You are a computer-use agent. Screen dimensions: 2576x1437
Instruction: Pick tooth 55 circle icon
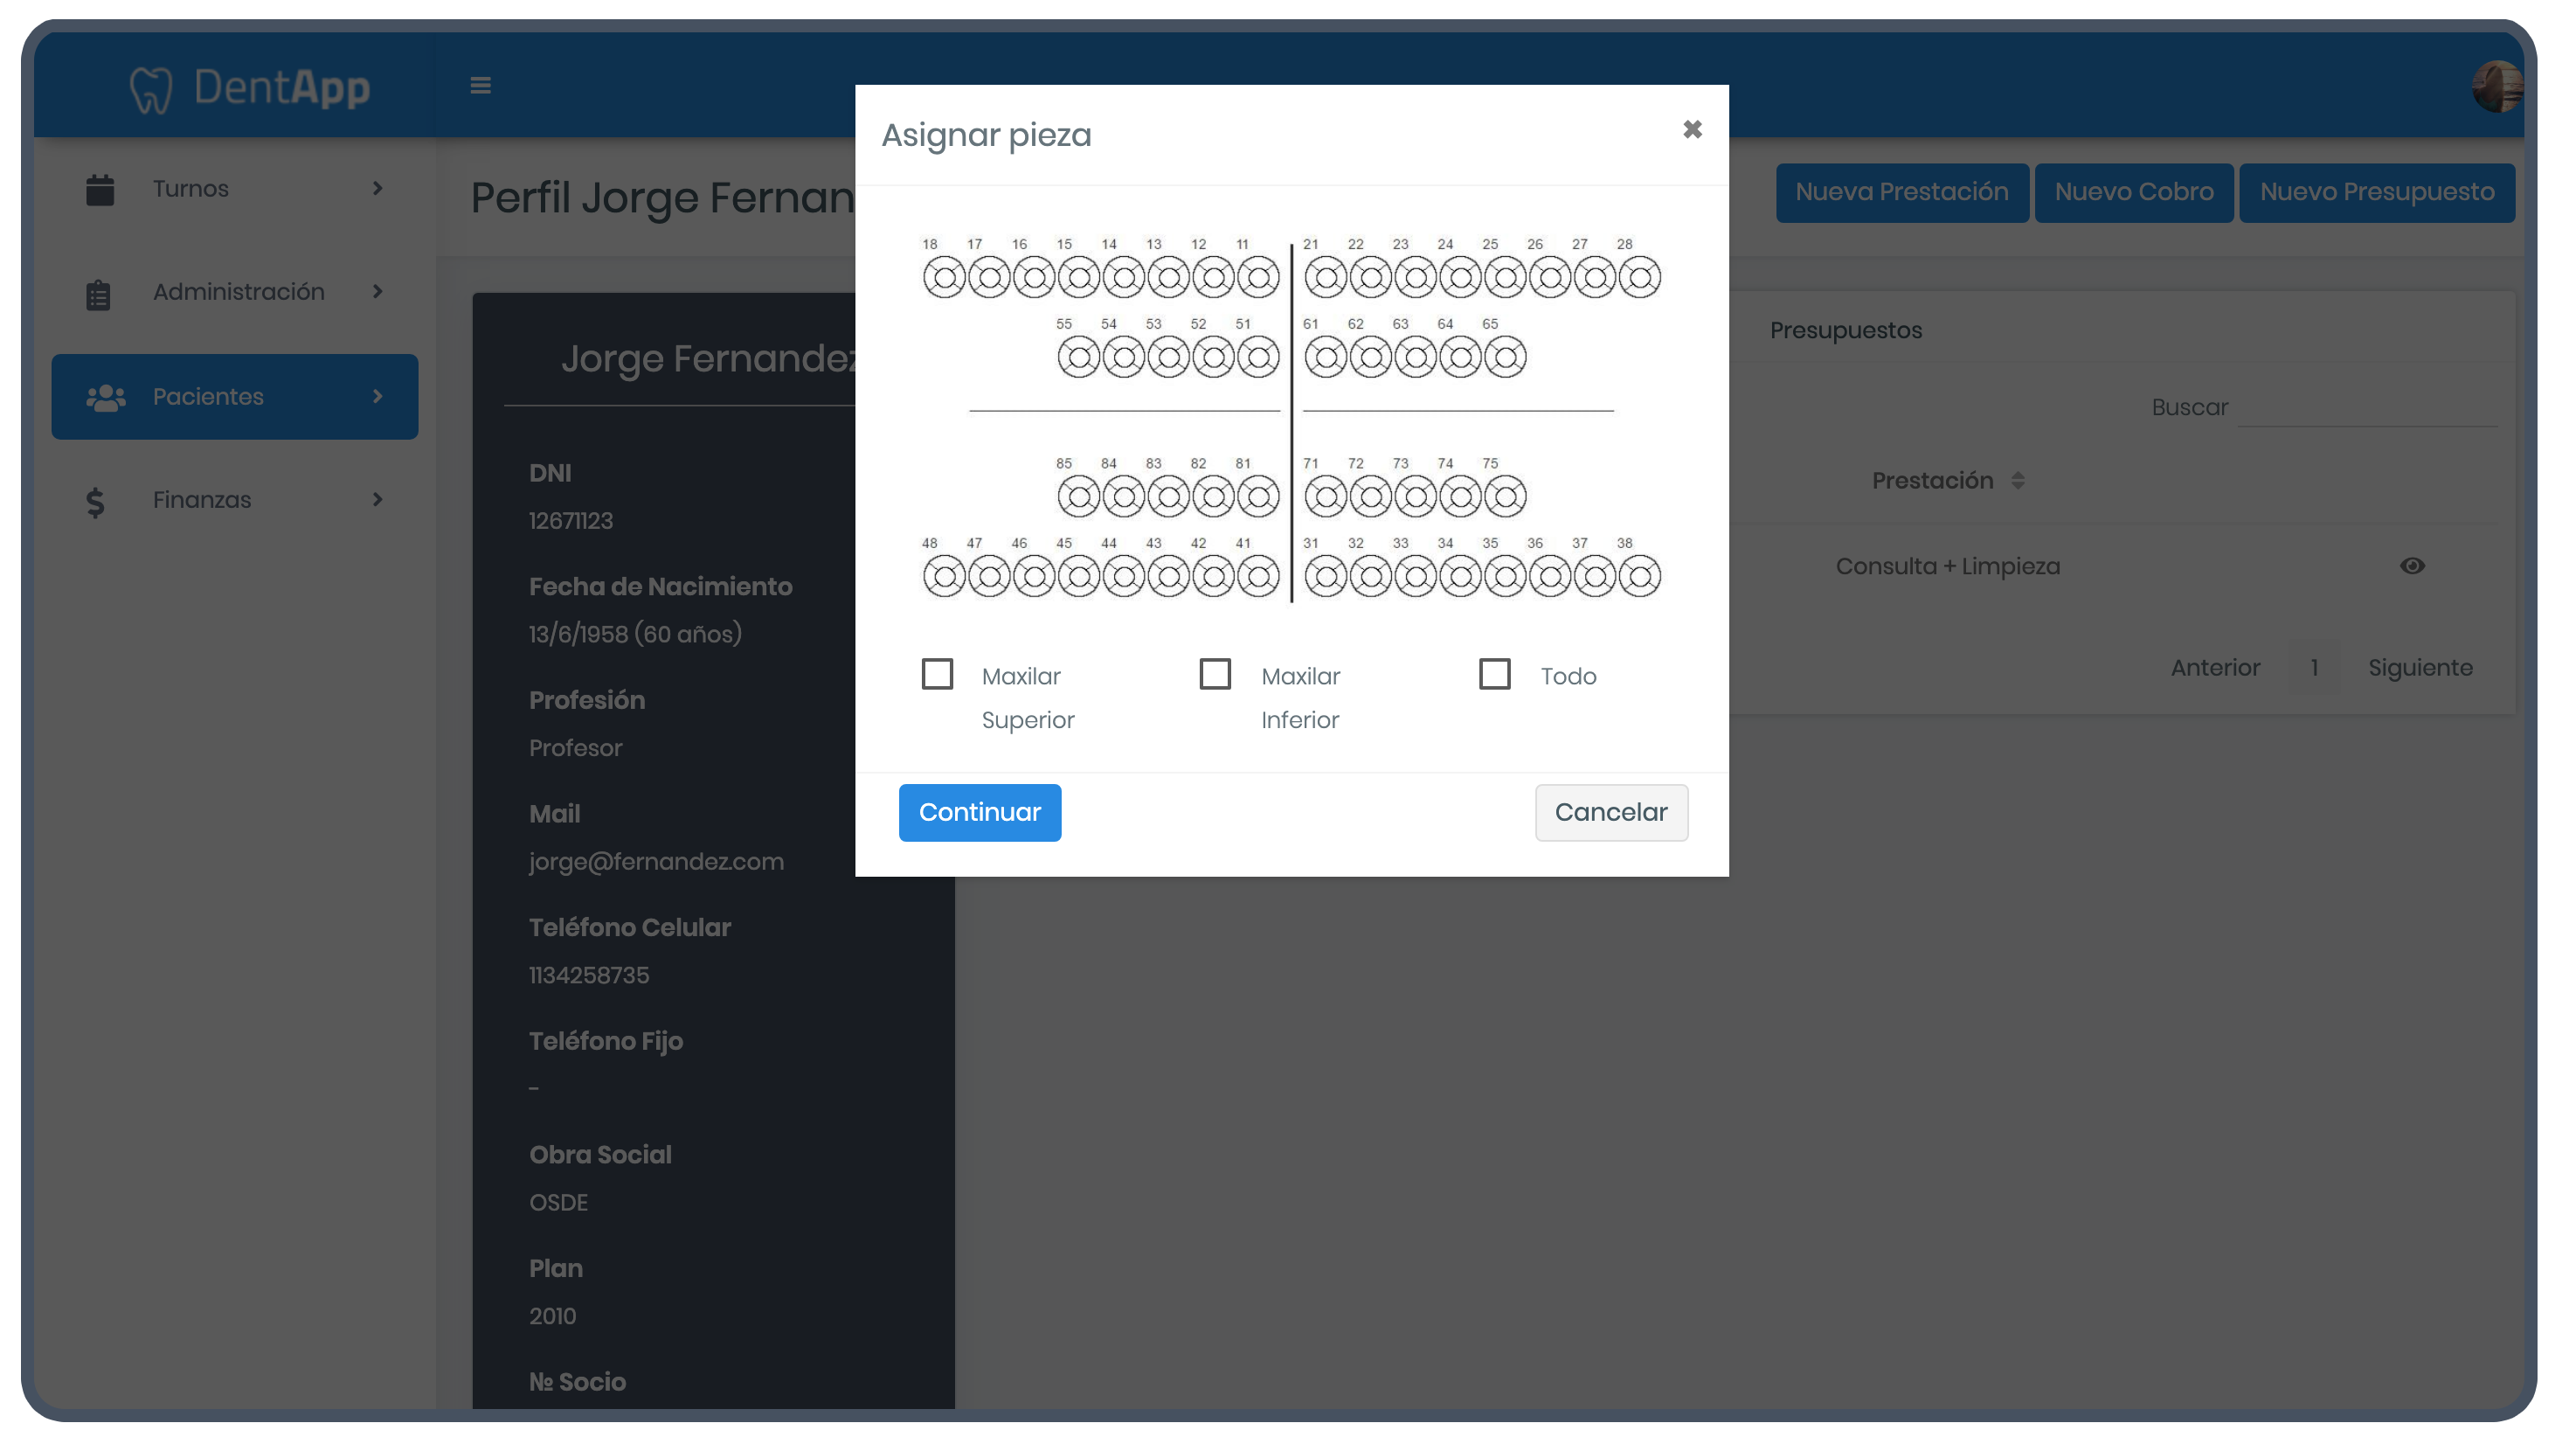[x=1078, y=357]
